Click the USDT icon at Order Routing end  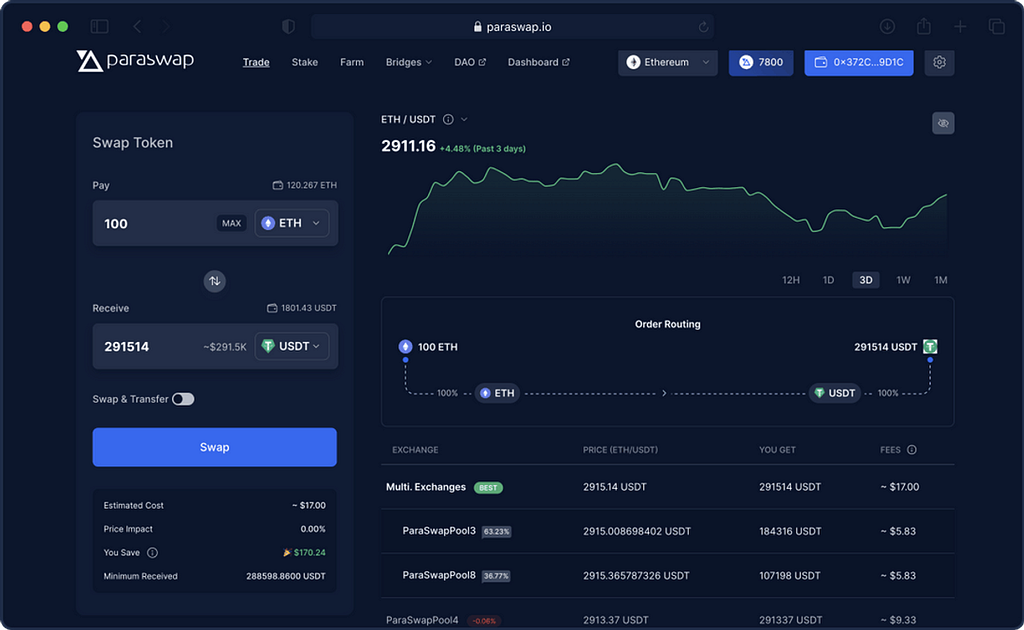(930, 347)
